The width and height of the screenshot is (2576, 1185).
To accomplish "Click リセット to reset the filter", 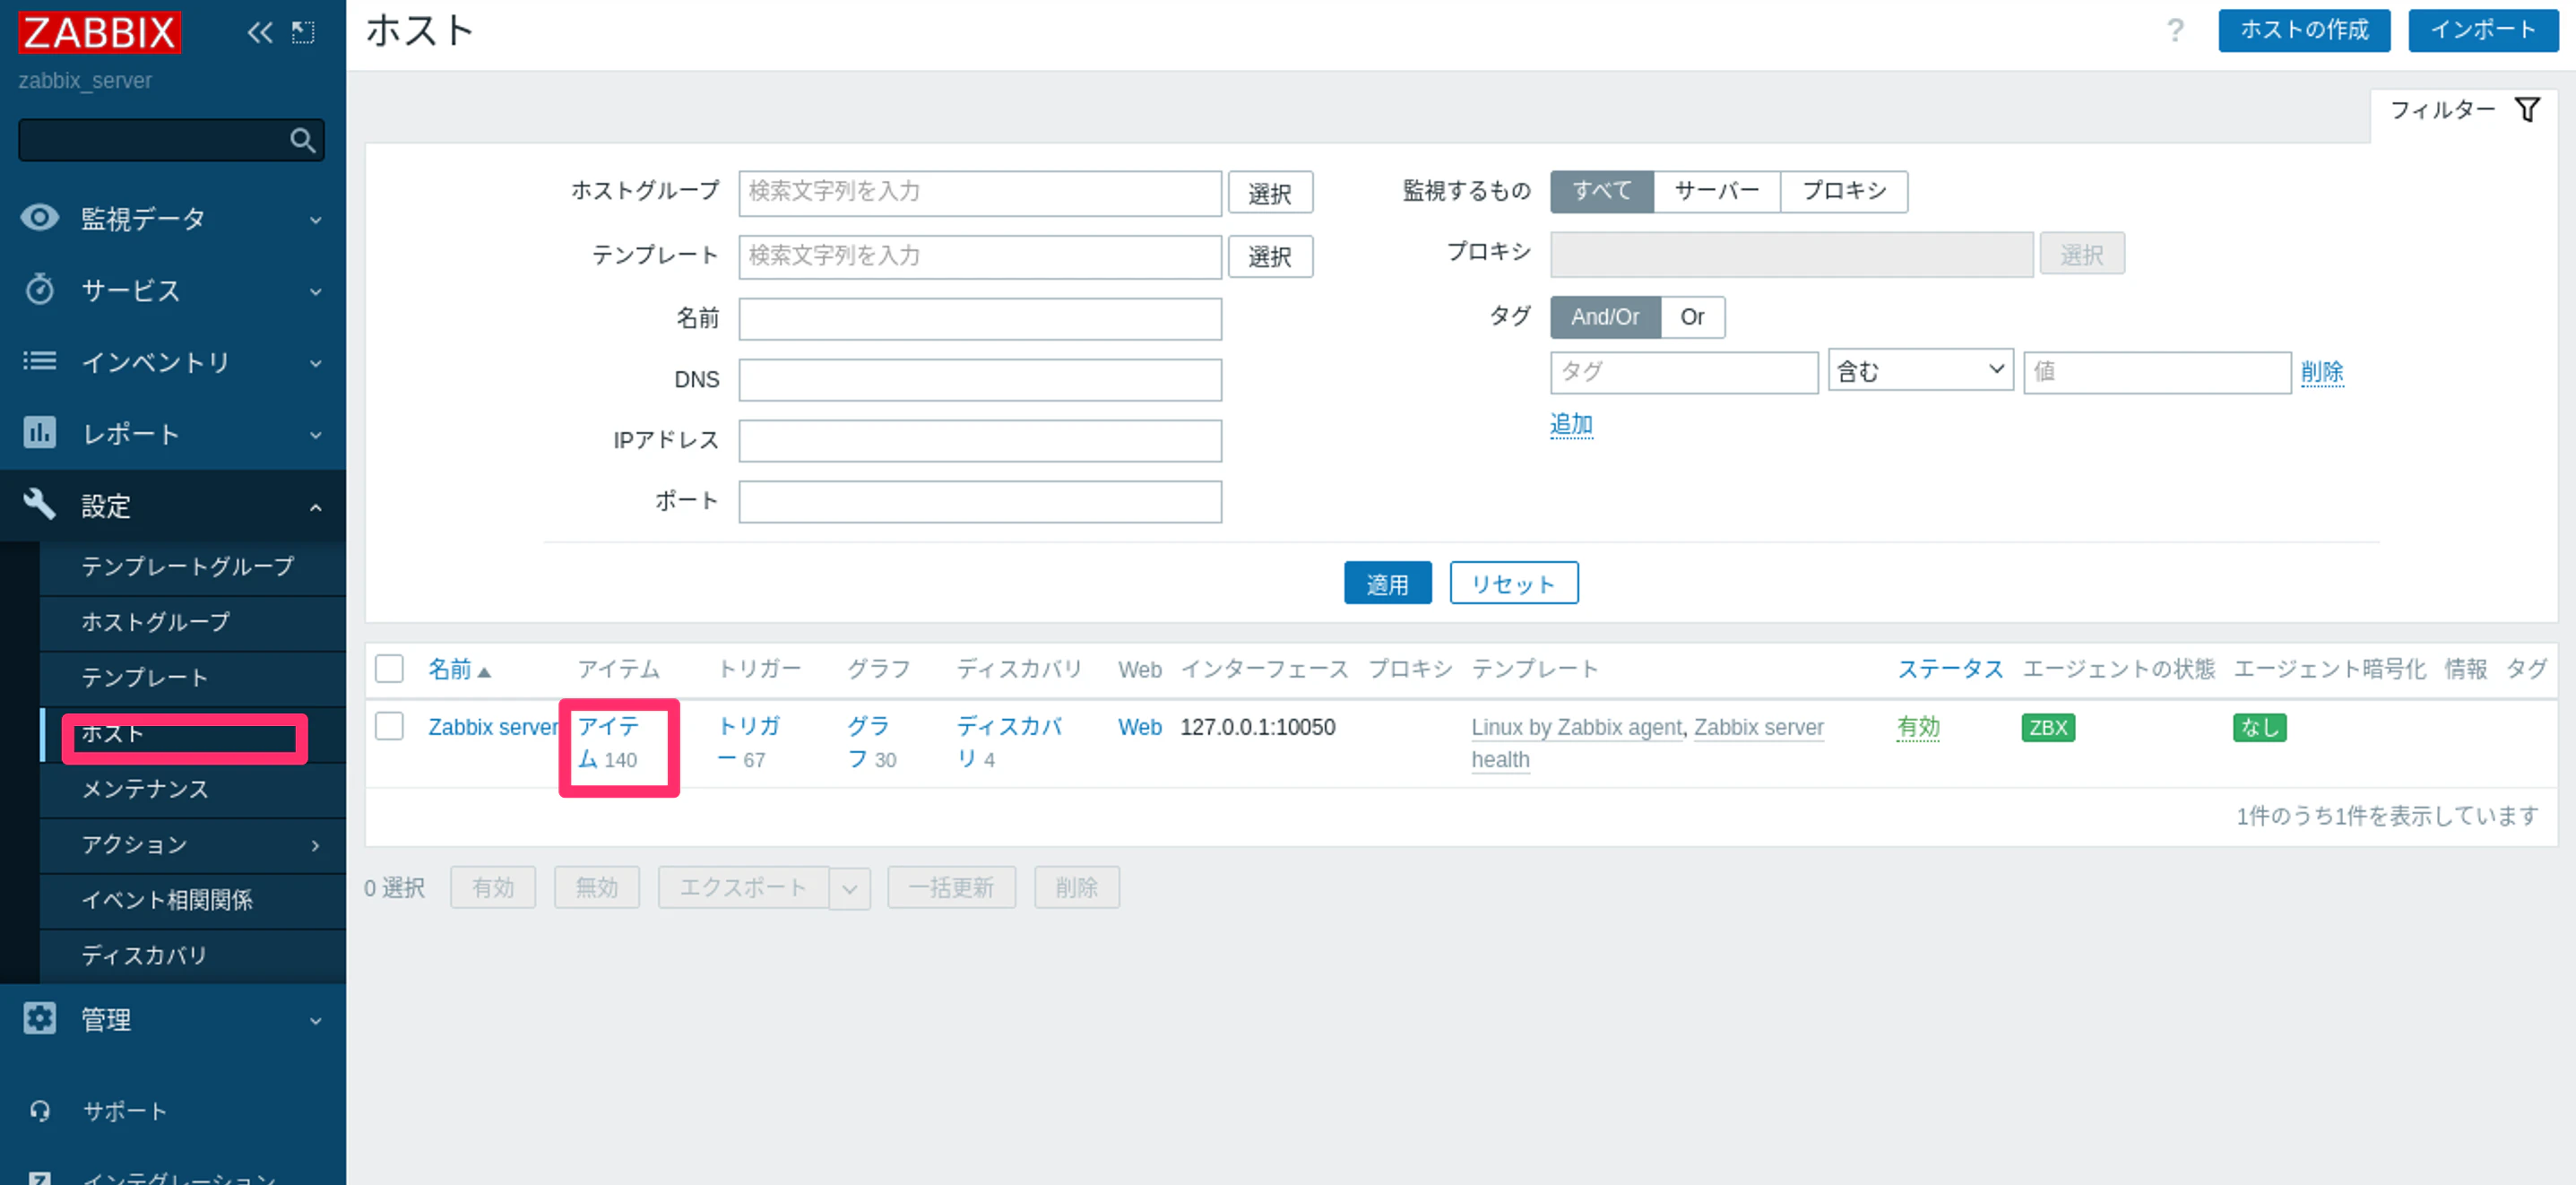I will (1514, 583).
